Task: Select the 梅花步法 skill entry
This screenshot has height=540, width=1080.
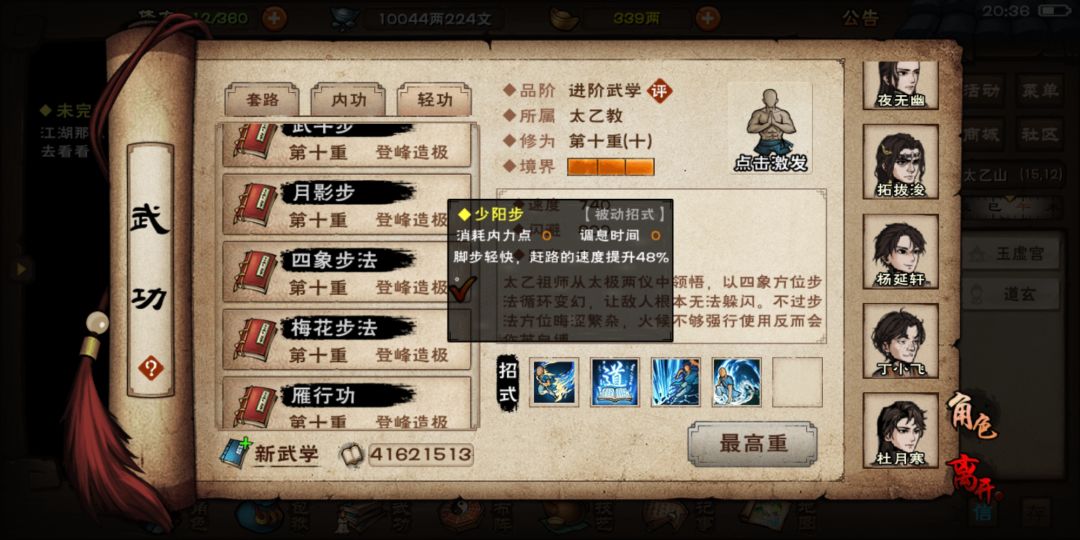Action: coord(347,340)
